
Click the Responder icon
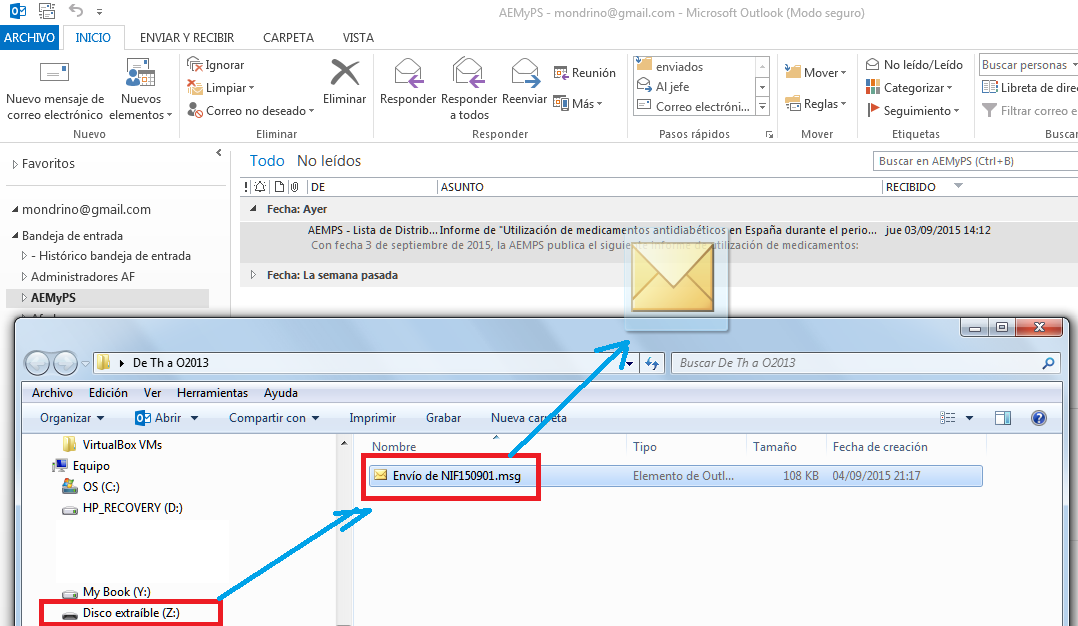(408, 74)
